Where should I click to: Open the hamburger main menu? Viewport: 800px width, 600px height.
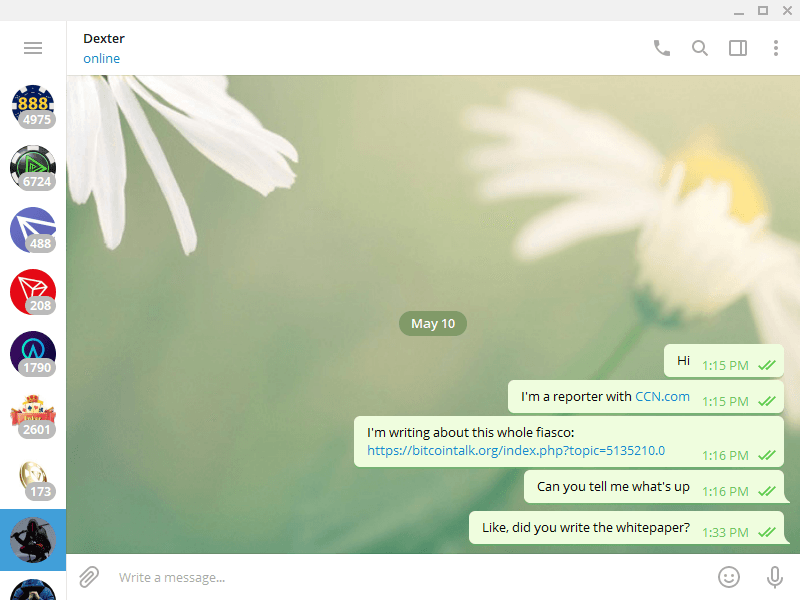[33, 48]
